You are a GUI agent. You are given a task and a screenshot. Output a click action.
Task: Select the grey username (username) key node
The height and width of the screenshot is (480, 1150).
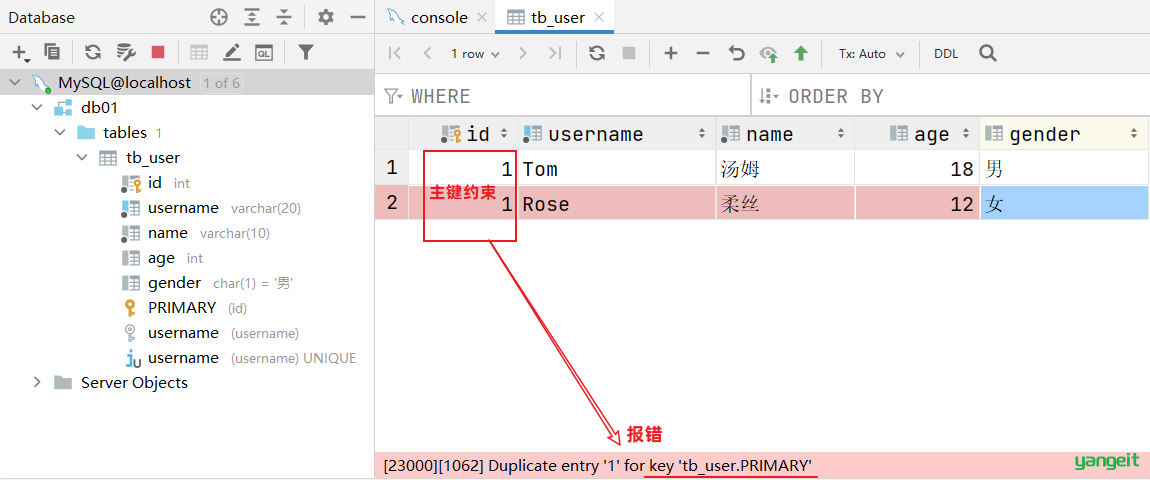tap(210, 332)
